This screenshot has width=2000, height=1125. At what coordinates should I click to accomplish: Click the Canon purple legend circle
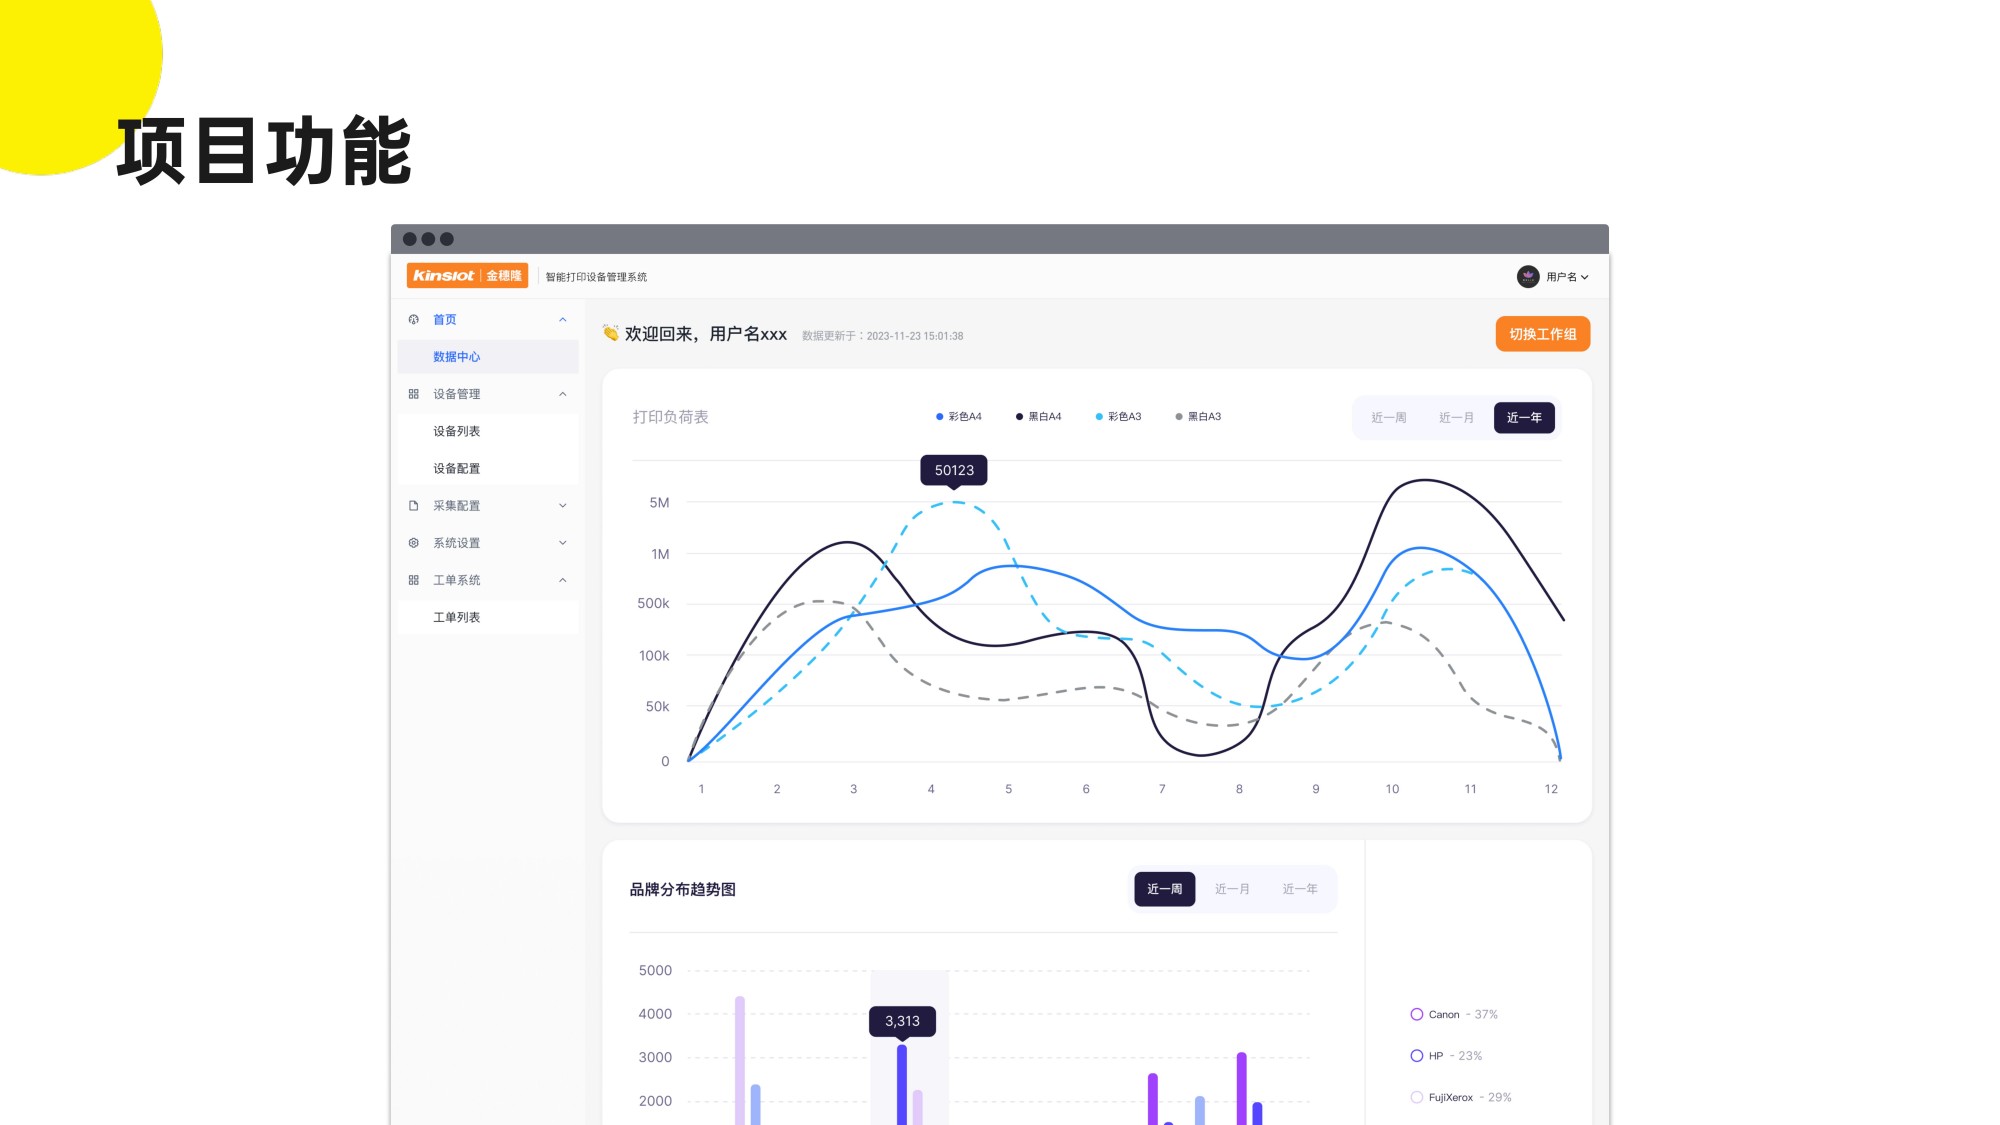point(1416,1014)
